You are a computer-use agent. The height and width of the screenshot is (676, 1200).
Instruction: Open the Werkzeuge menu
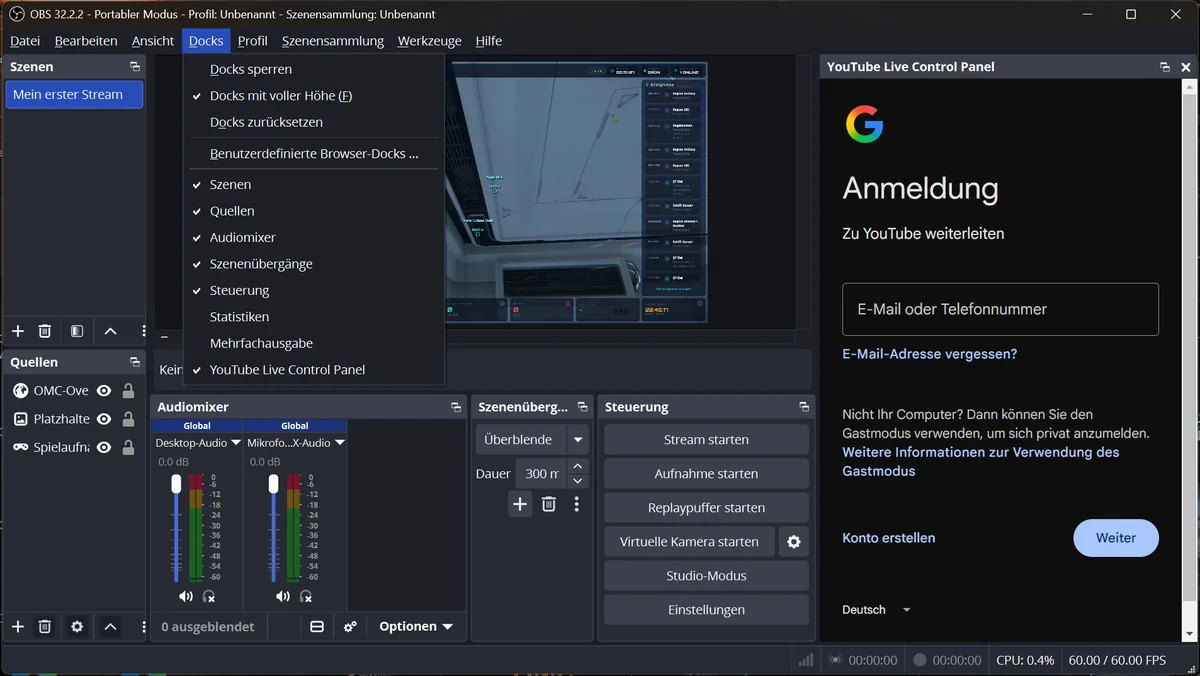430,41
